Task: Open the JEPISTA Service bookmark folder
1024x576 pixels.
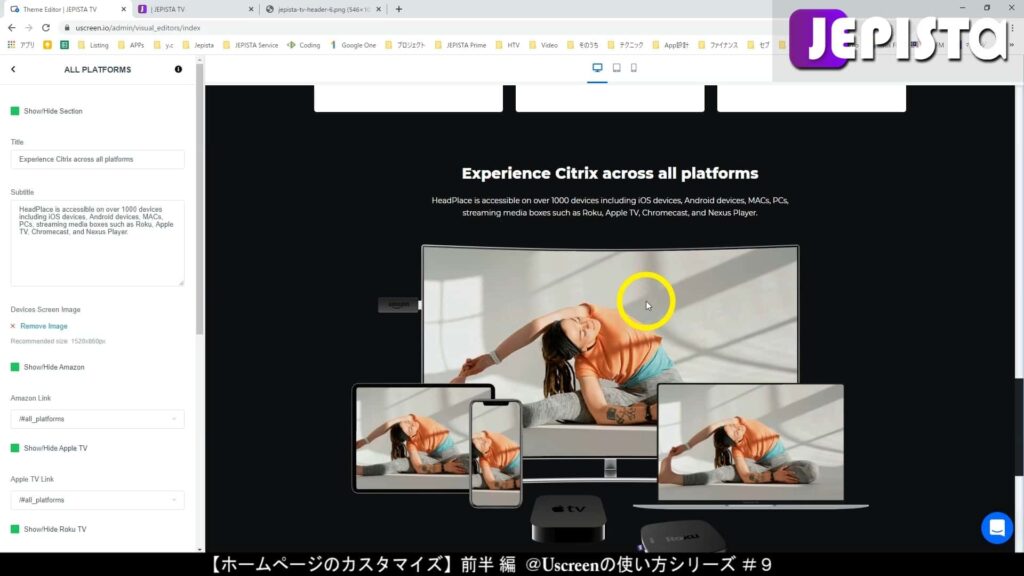Action: click(251, 45)
